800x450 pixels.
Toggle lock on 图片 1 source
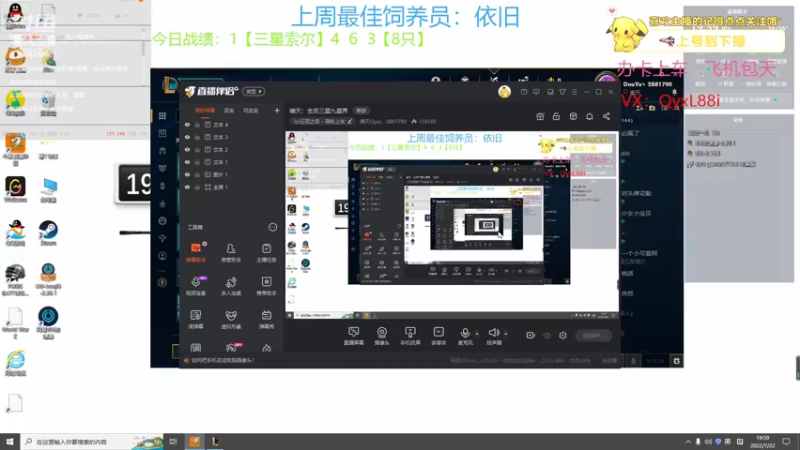pyautogui.click(x=197, y=174)
